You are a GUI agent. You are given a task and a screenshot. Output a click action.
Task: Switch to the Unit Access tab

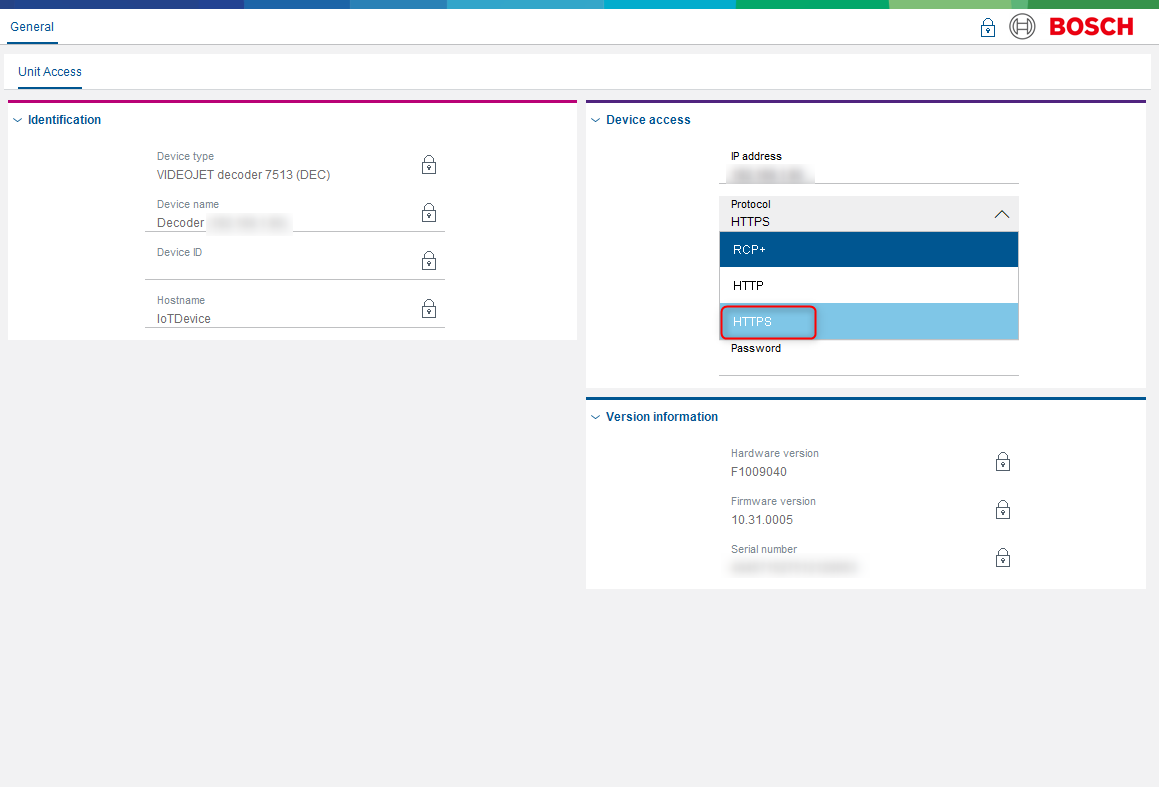tap(50, 72)
